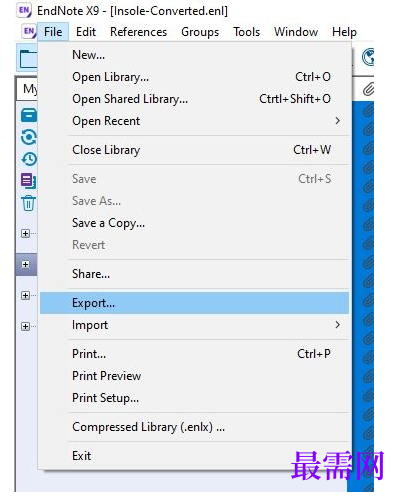Select the Unfiled references icon in sidebar
403x497 pixels.
[29, 181]
